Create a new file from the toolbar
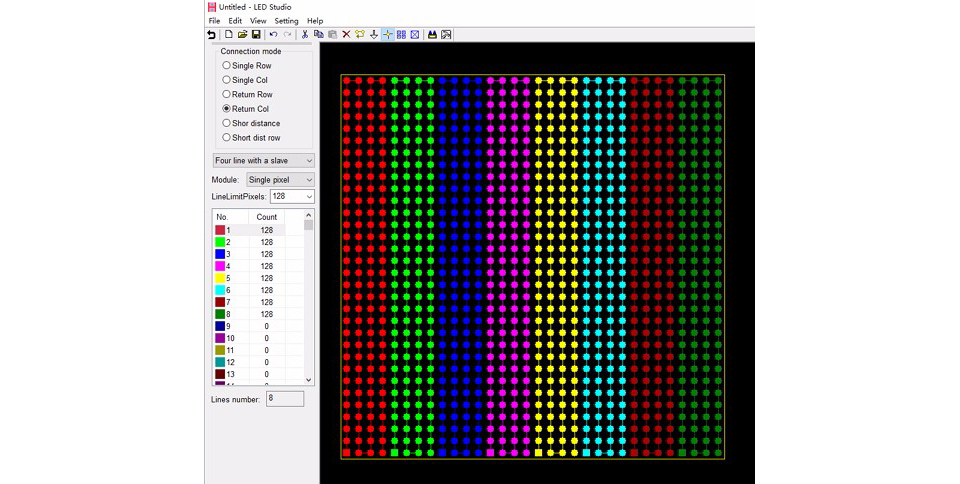 tap(228, 35)
